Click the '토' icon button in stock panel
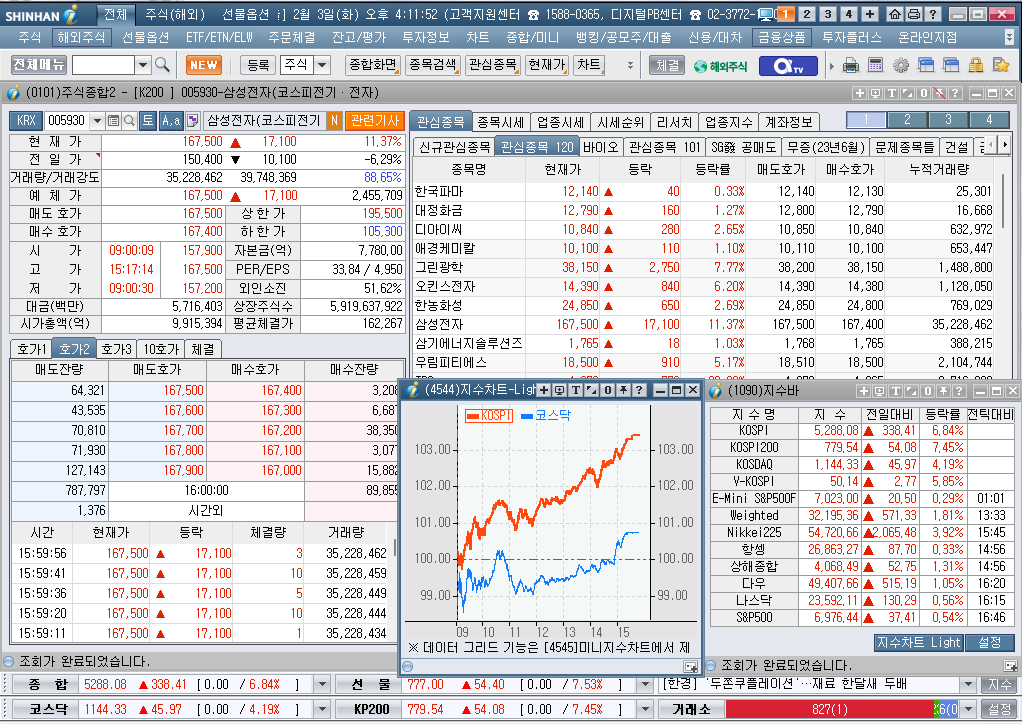 coord(148,121)
